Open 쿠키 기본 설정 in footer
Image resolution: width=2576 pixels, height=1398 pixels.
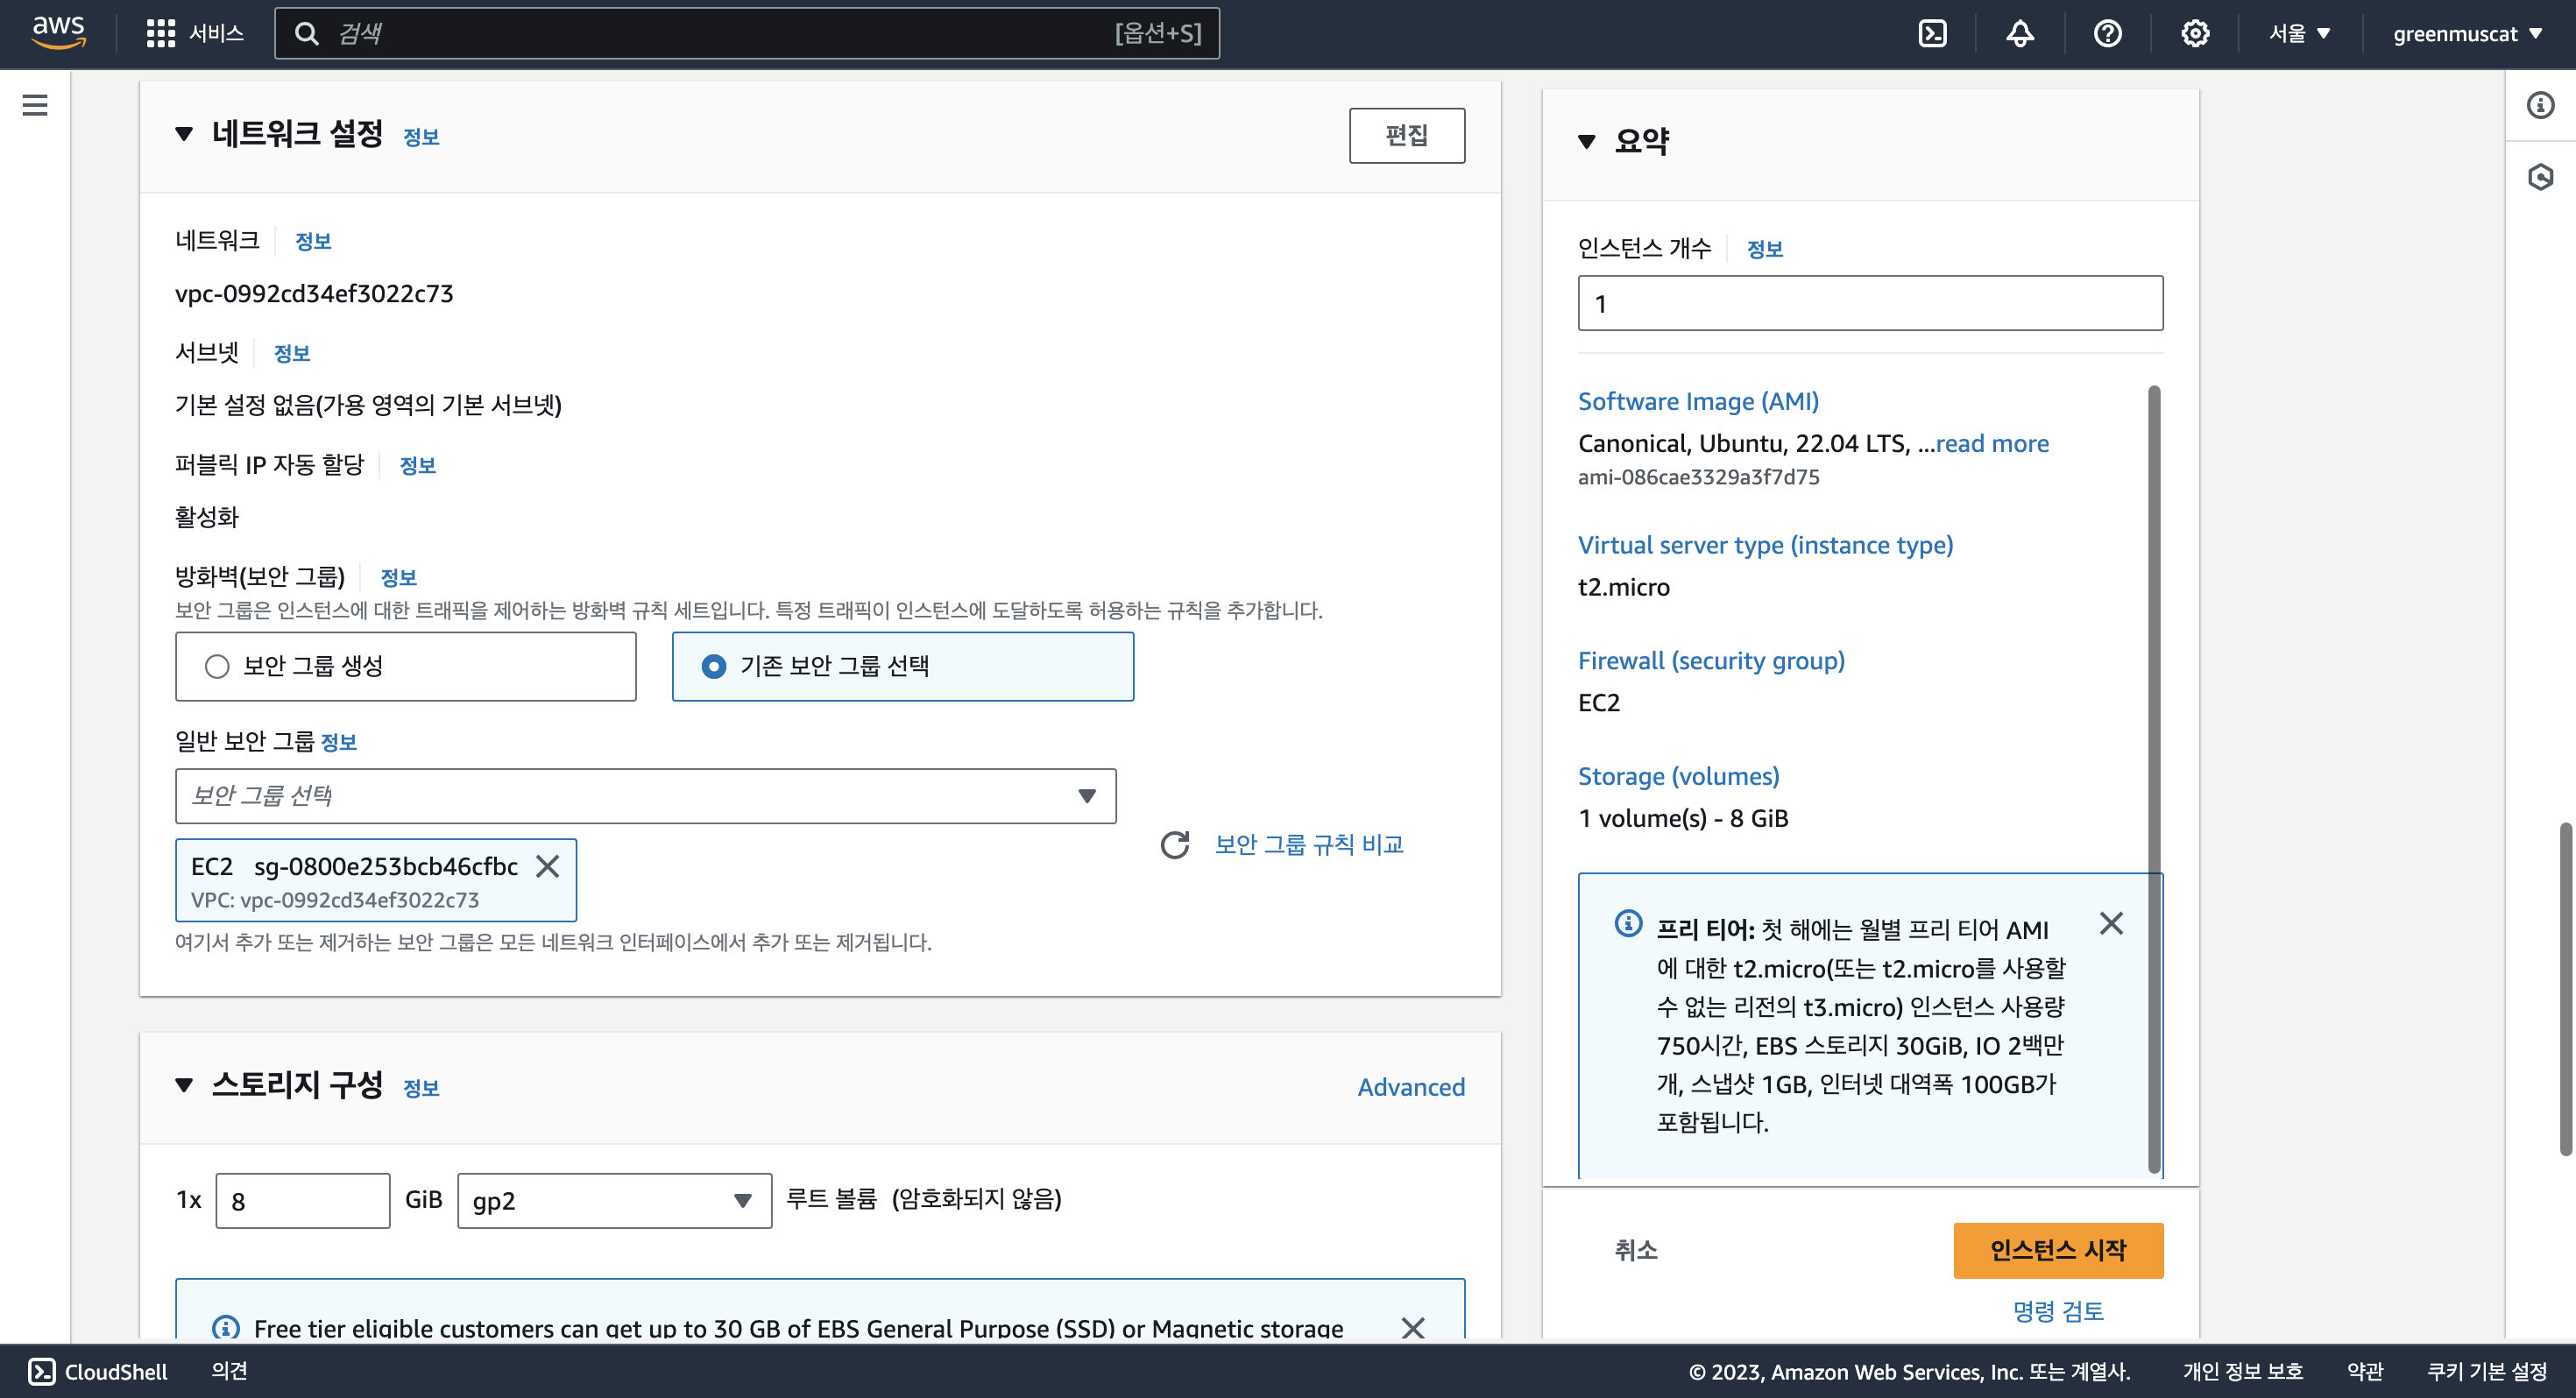pos(2487,1371)
